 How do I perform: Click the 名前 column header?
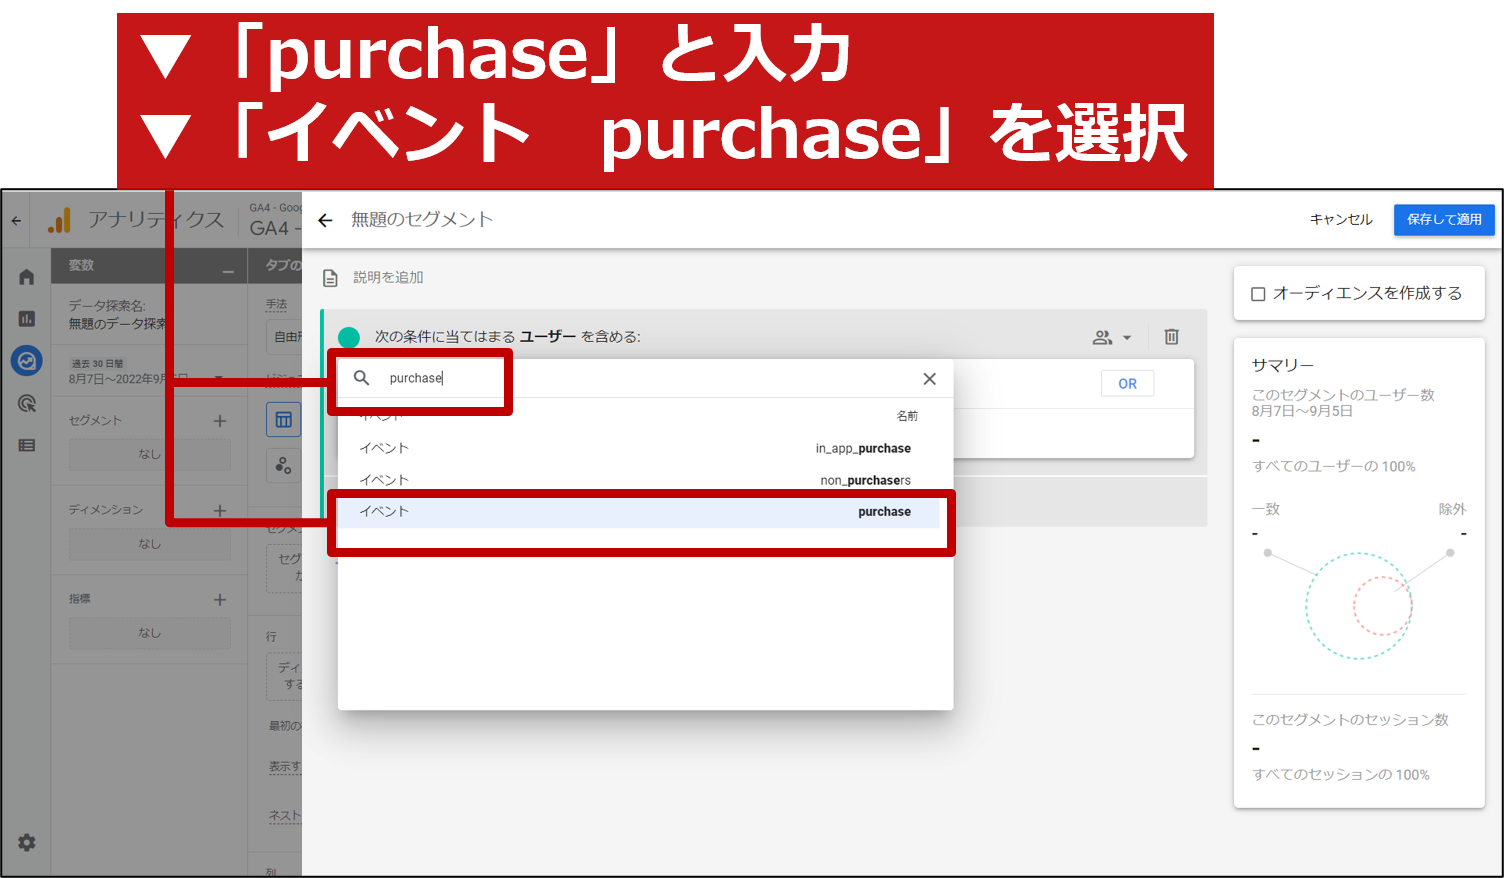tap(907, 416)
